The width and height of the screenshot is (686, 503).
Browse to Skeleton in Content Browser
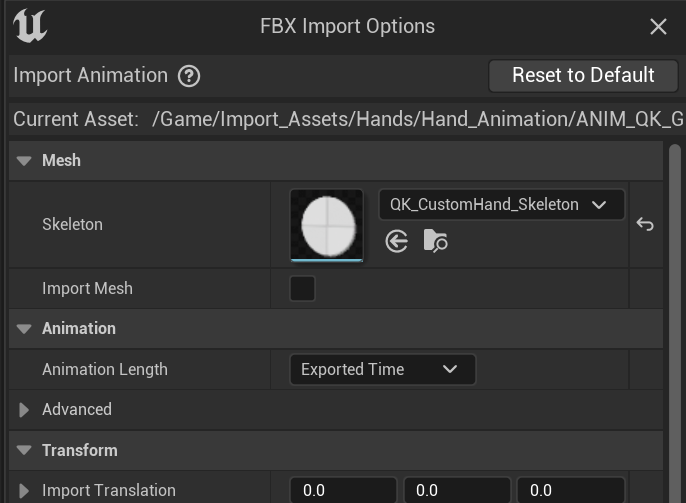435,241
